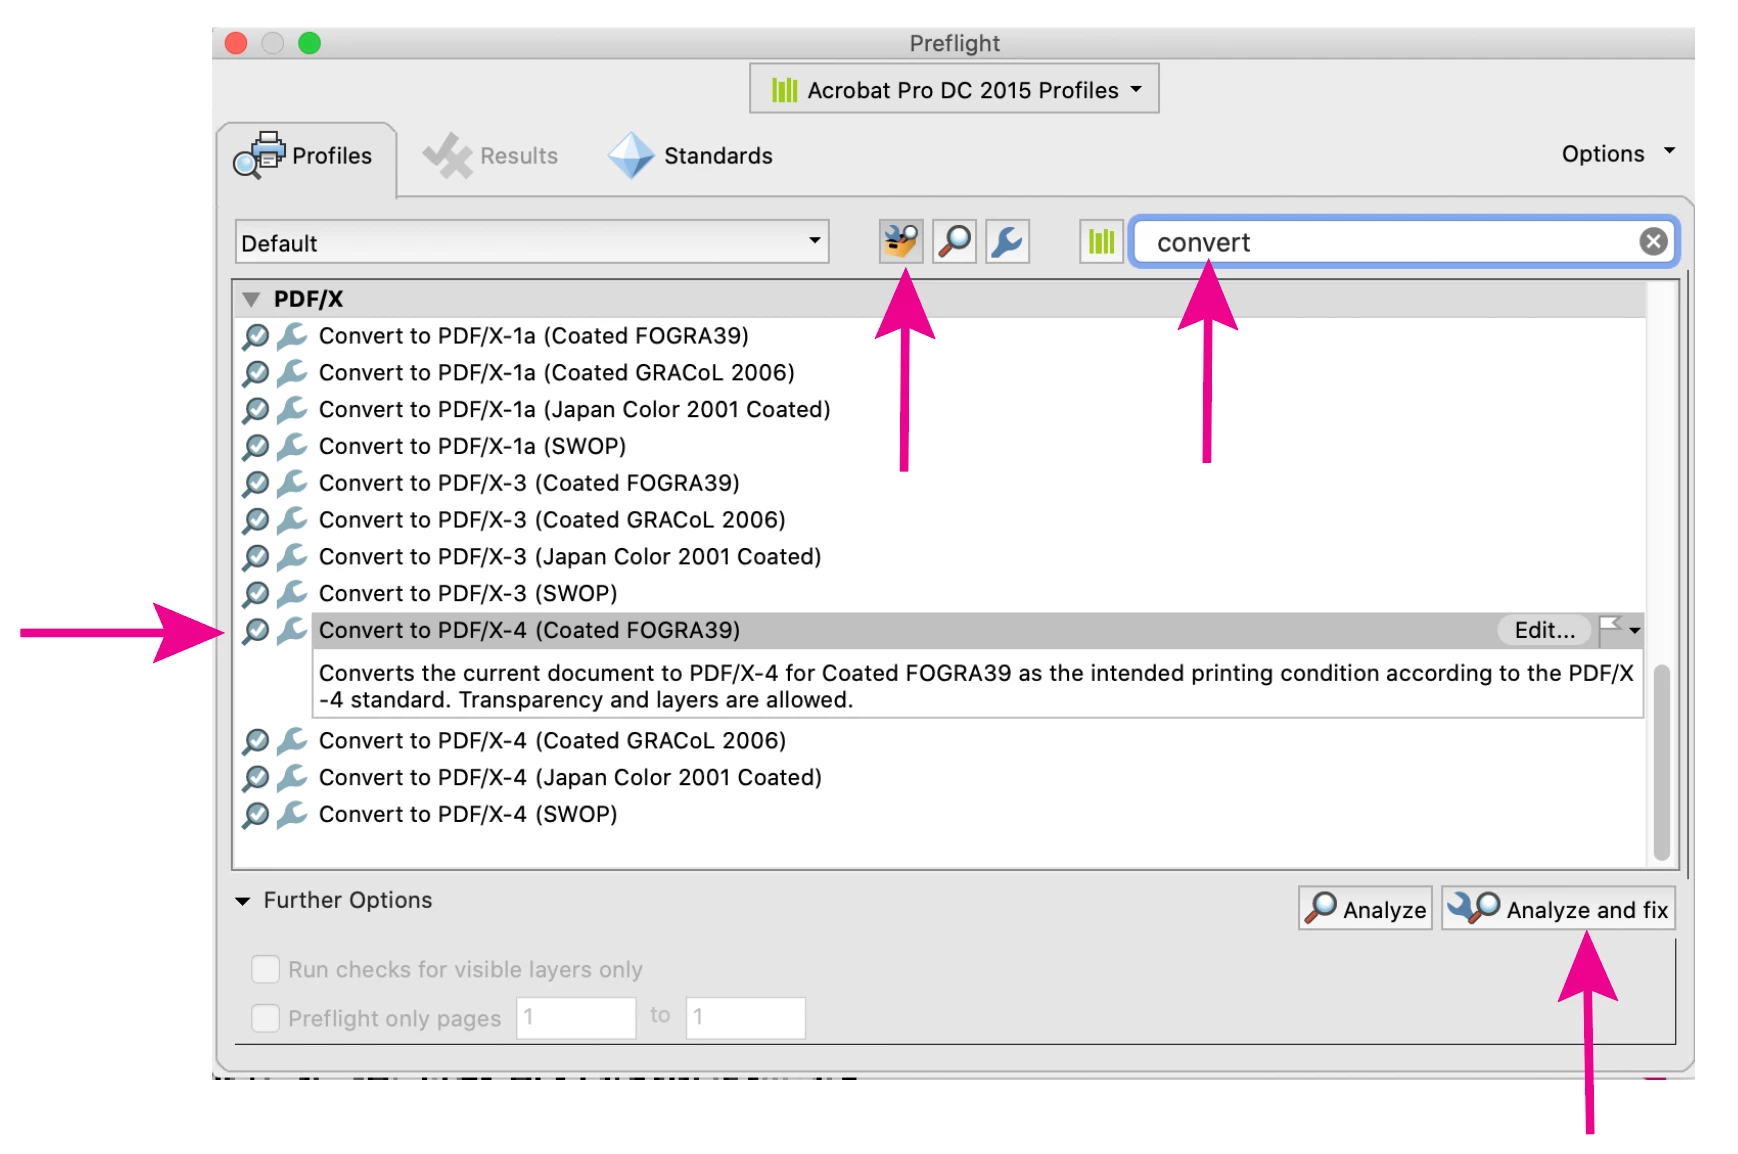Viewport: 1738px width, 1154px height.
Task: Click the end page number field
Action: pyautogui.click(x=745, y=1018)
